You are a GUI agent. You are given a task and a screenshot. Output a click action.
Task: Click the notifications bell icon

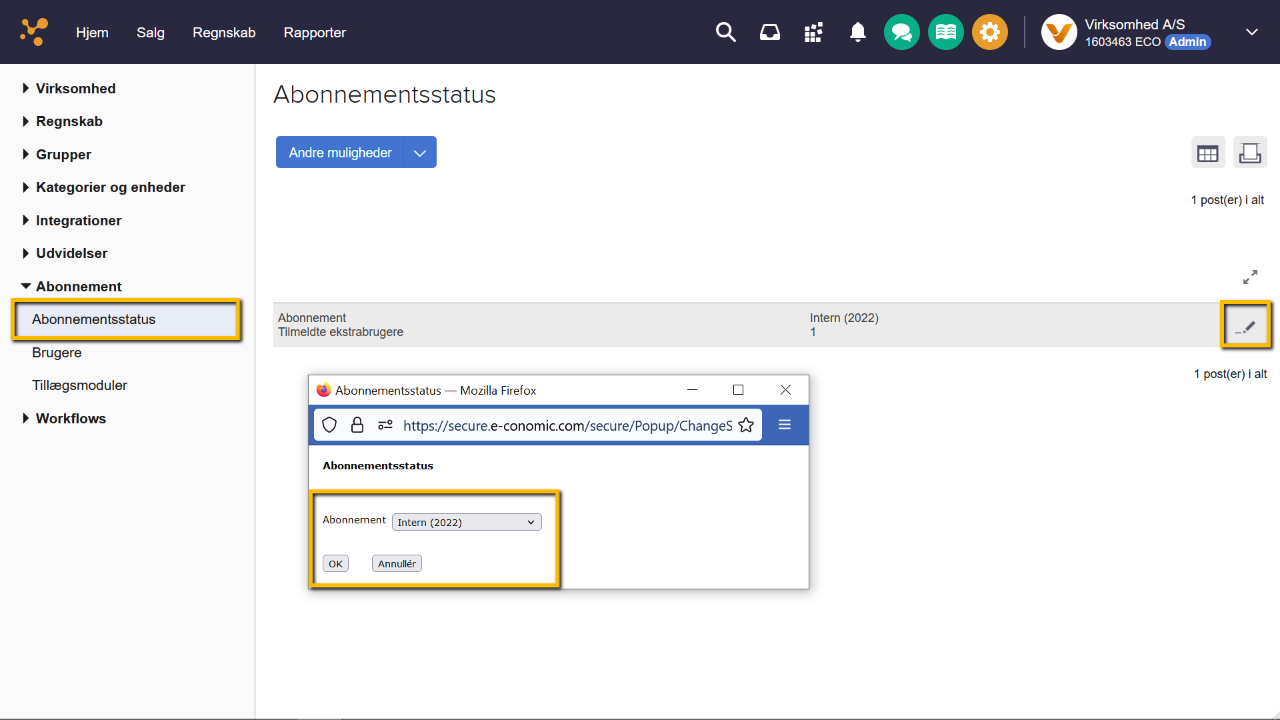tap(857, 33)
